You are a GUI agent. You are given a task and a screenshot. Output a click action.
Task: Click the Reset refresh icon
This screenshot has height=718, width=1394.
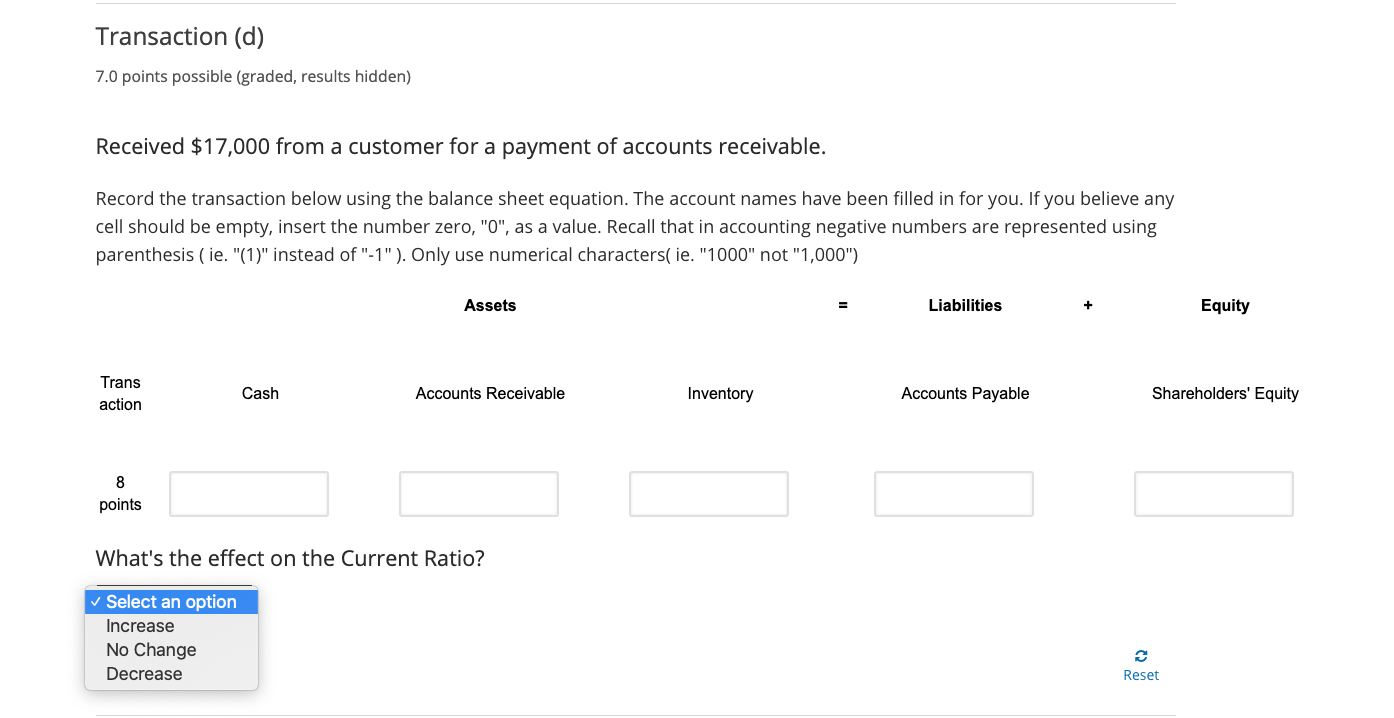click(1141, 656)
